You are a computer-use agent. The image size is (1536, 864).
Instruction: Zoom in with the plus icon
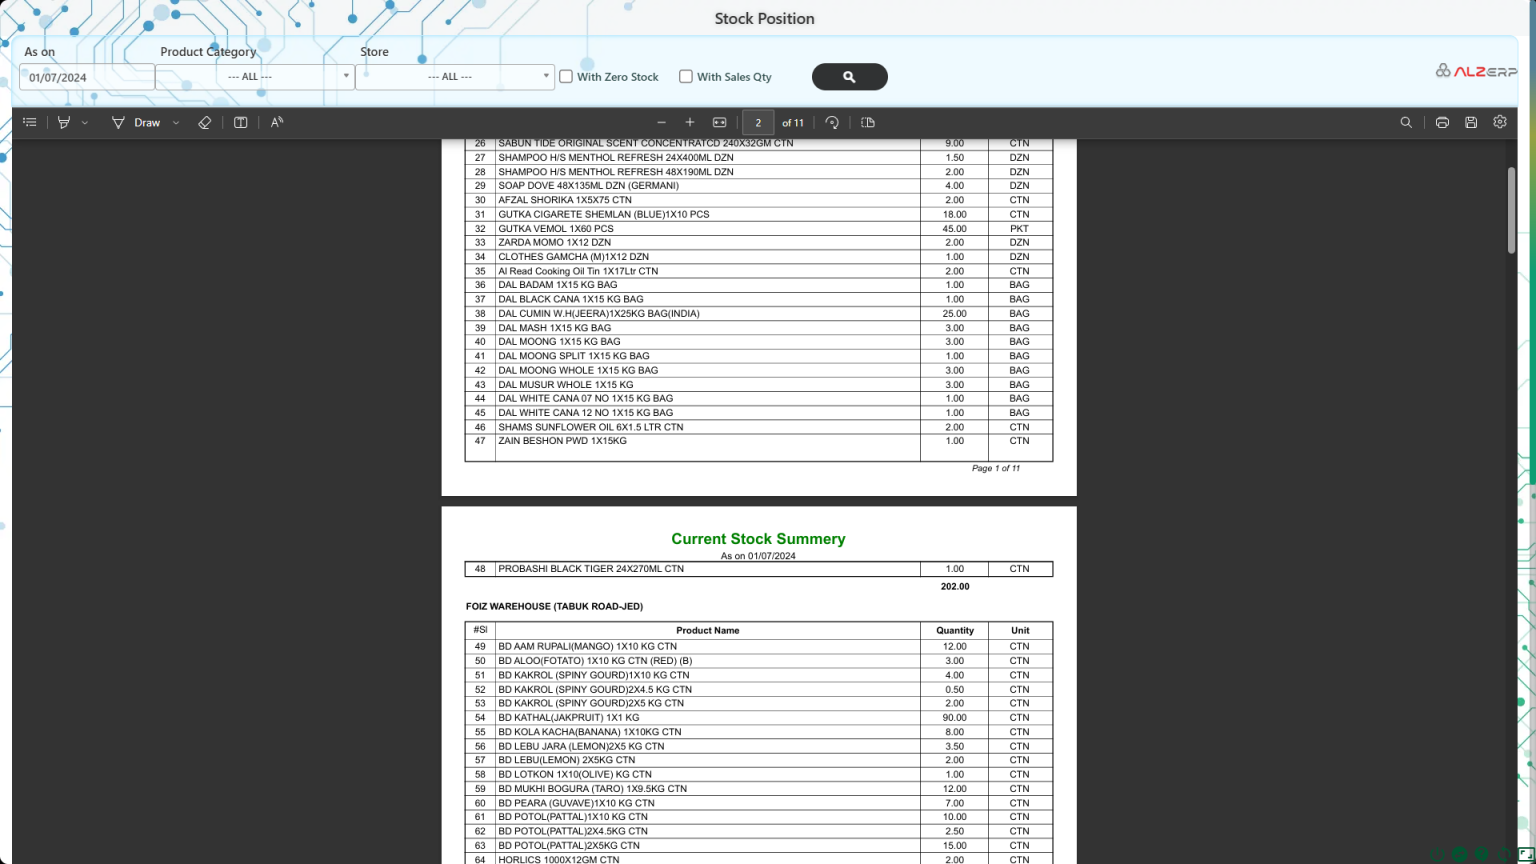click(x=689, y=122)
